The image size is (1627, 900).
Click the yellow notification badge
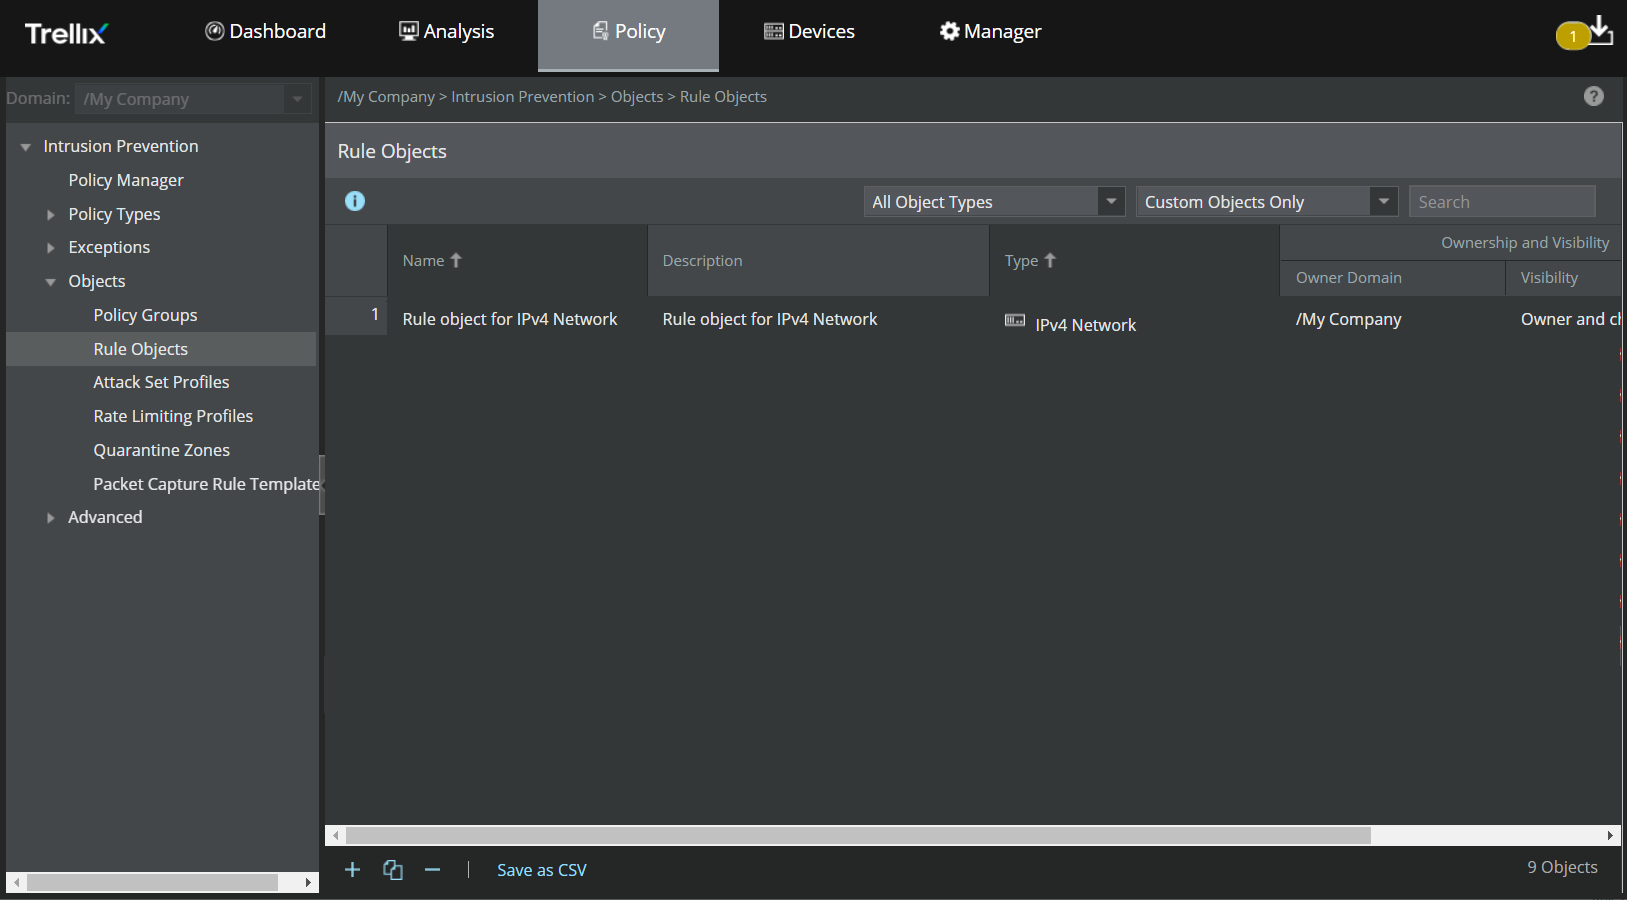pos(1573,36)
